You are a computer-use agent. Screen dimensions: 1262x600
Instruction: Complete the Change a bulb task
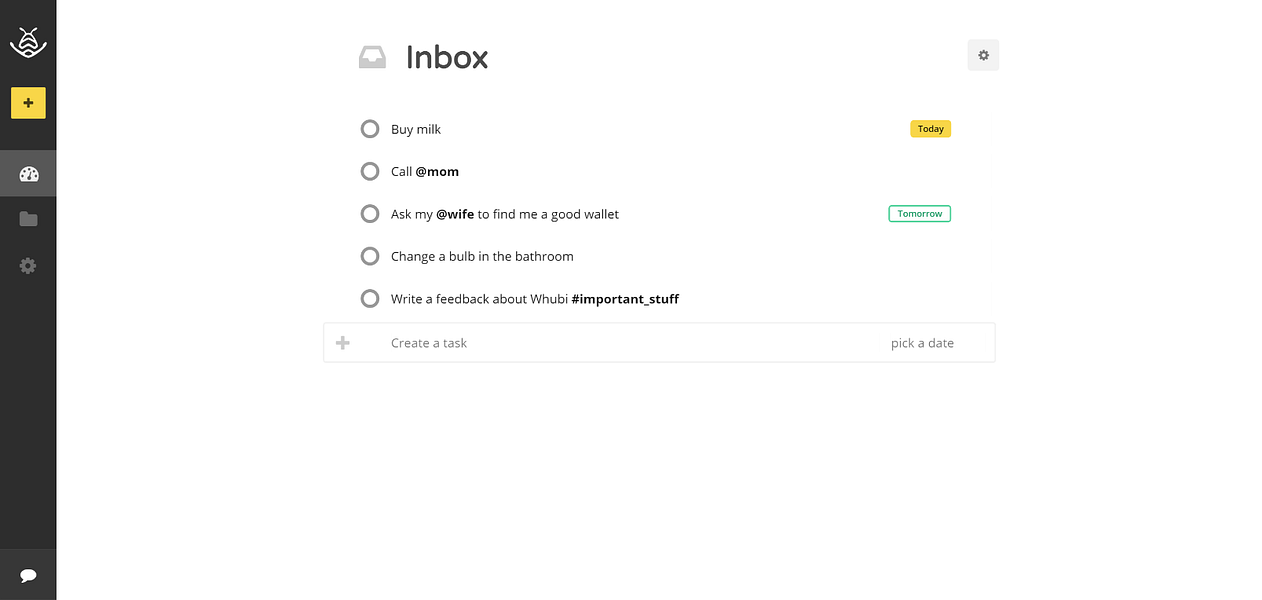370,257
